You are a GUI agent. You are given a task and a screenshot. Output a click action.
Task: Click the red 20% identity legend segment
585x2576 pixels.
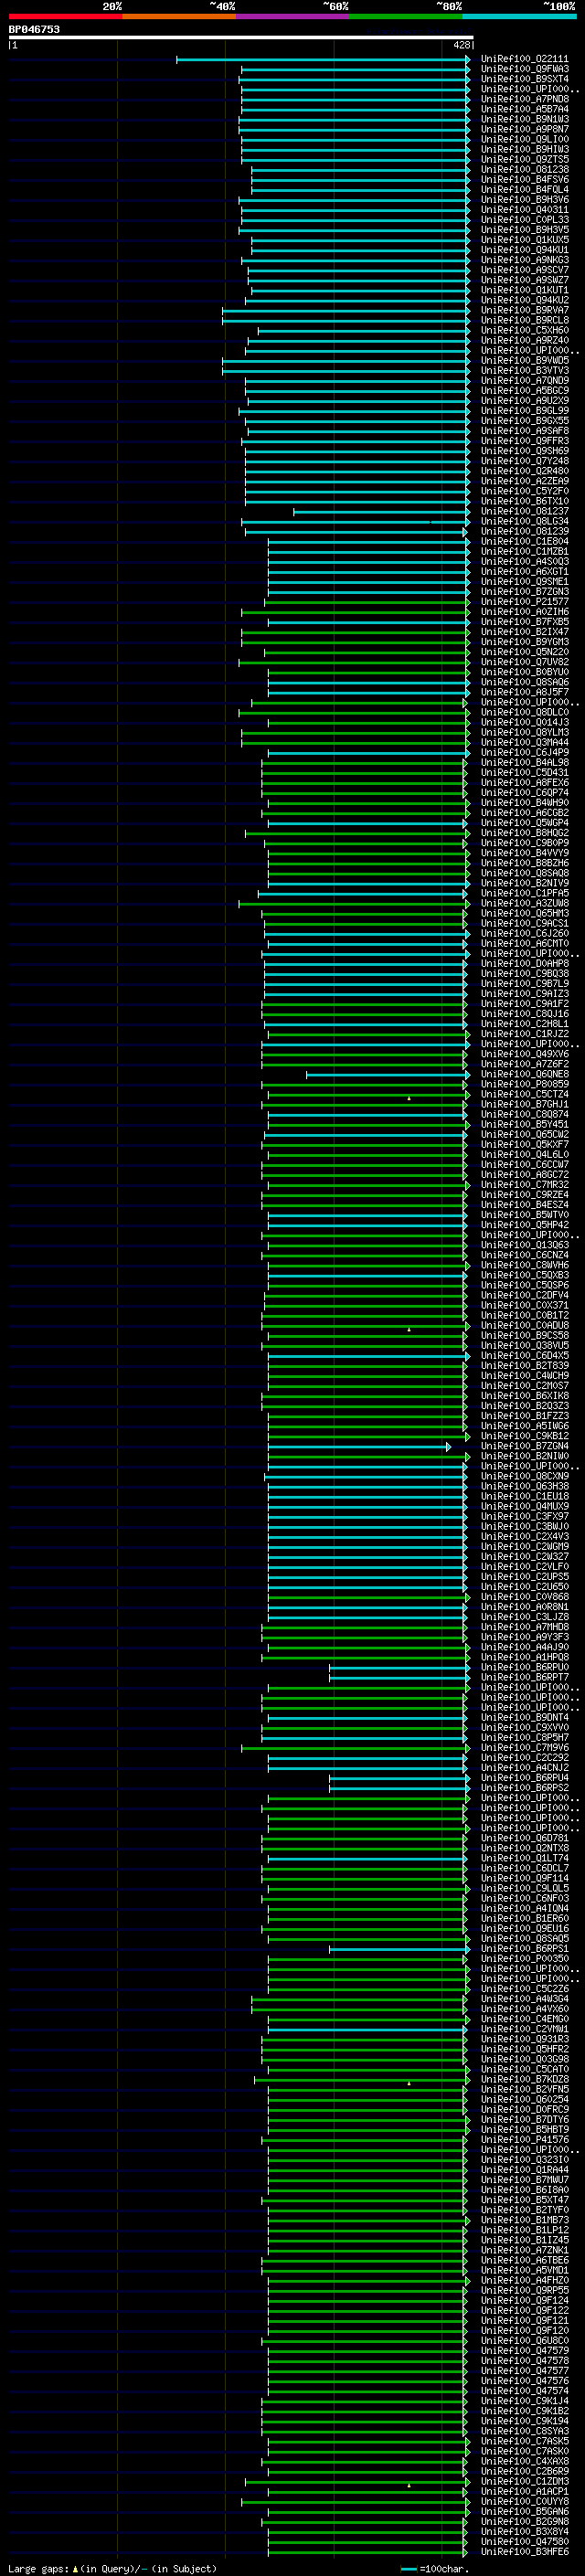(x=65, y=16)
